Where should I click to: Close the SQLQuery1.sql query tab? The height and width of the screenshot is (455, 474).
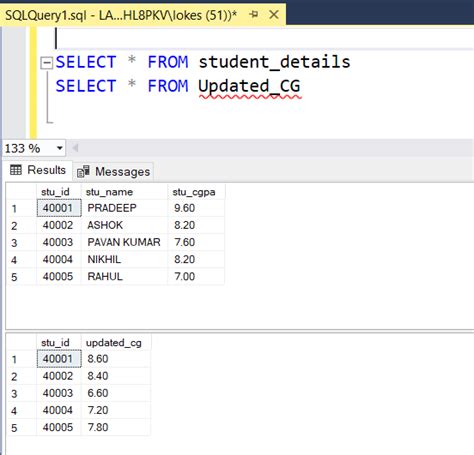pyautogui.click(x=274, y=14)
